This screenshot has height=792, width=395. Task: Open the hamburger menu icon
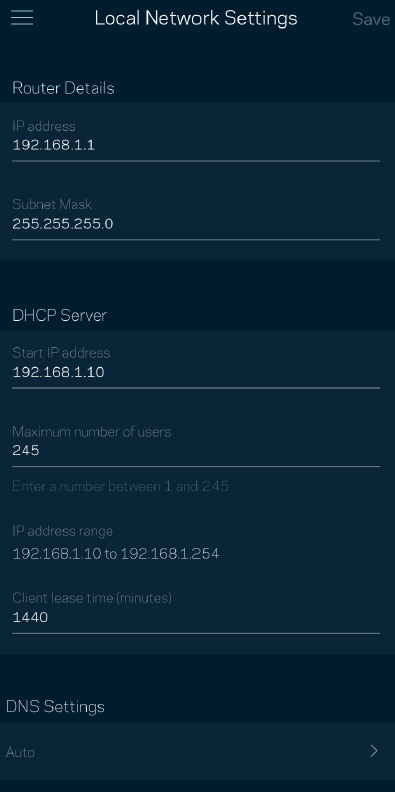(22, 18)
